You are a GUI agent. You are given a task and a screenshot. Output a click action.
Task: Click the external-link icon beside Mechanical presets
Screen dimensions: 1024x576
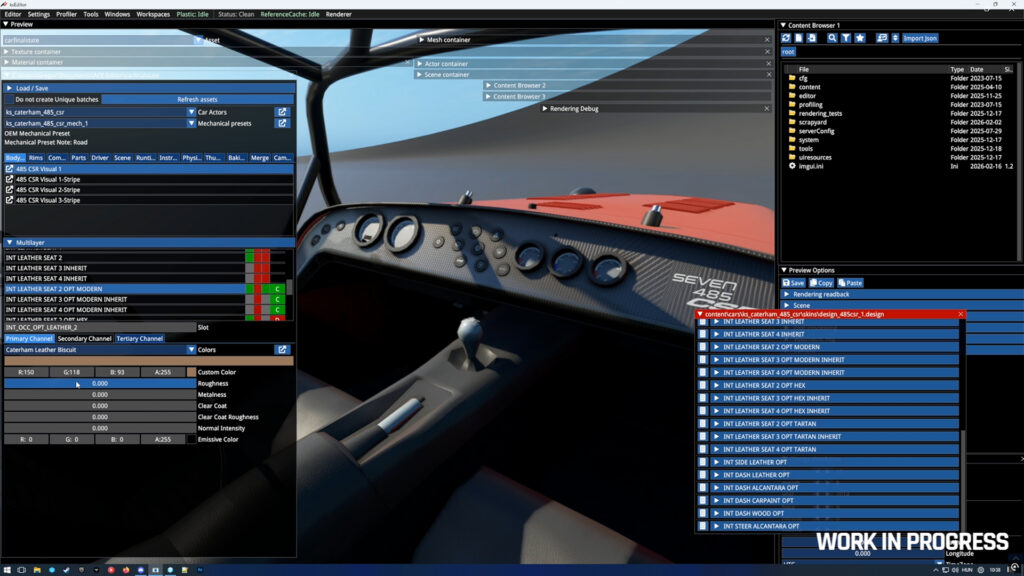(x=282, y=124)
